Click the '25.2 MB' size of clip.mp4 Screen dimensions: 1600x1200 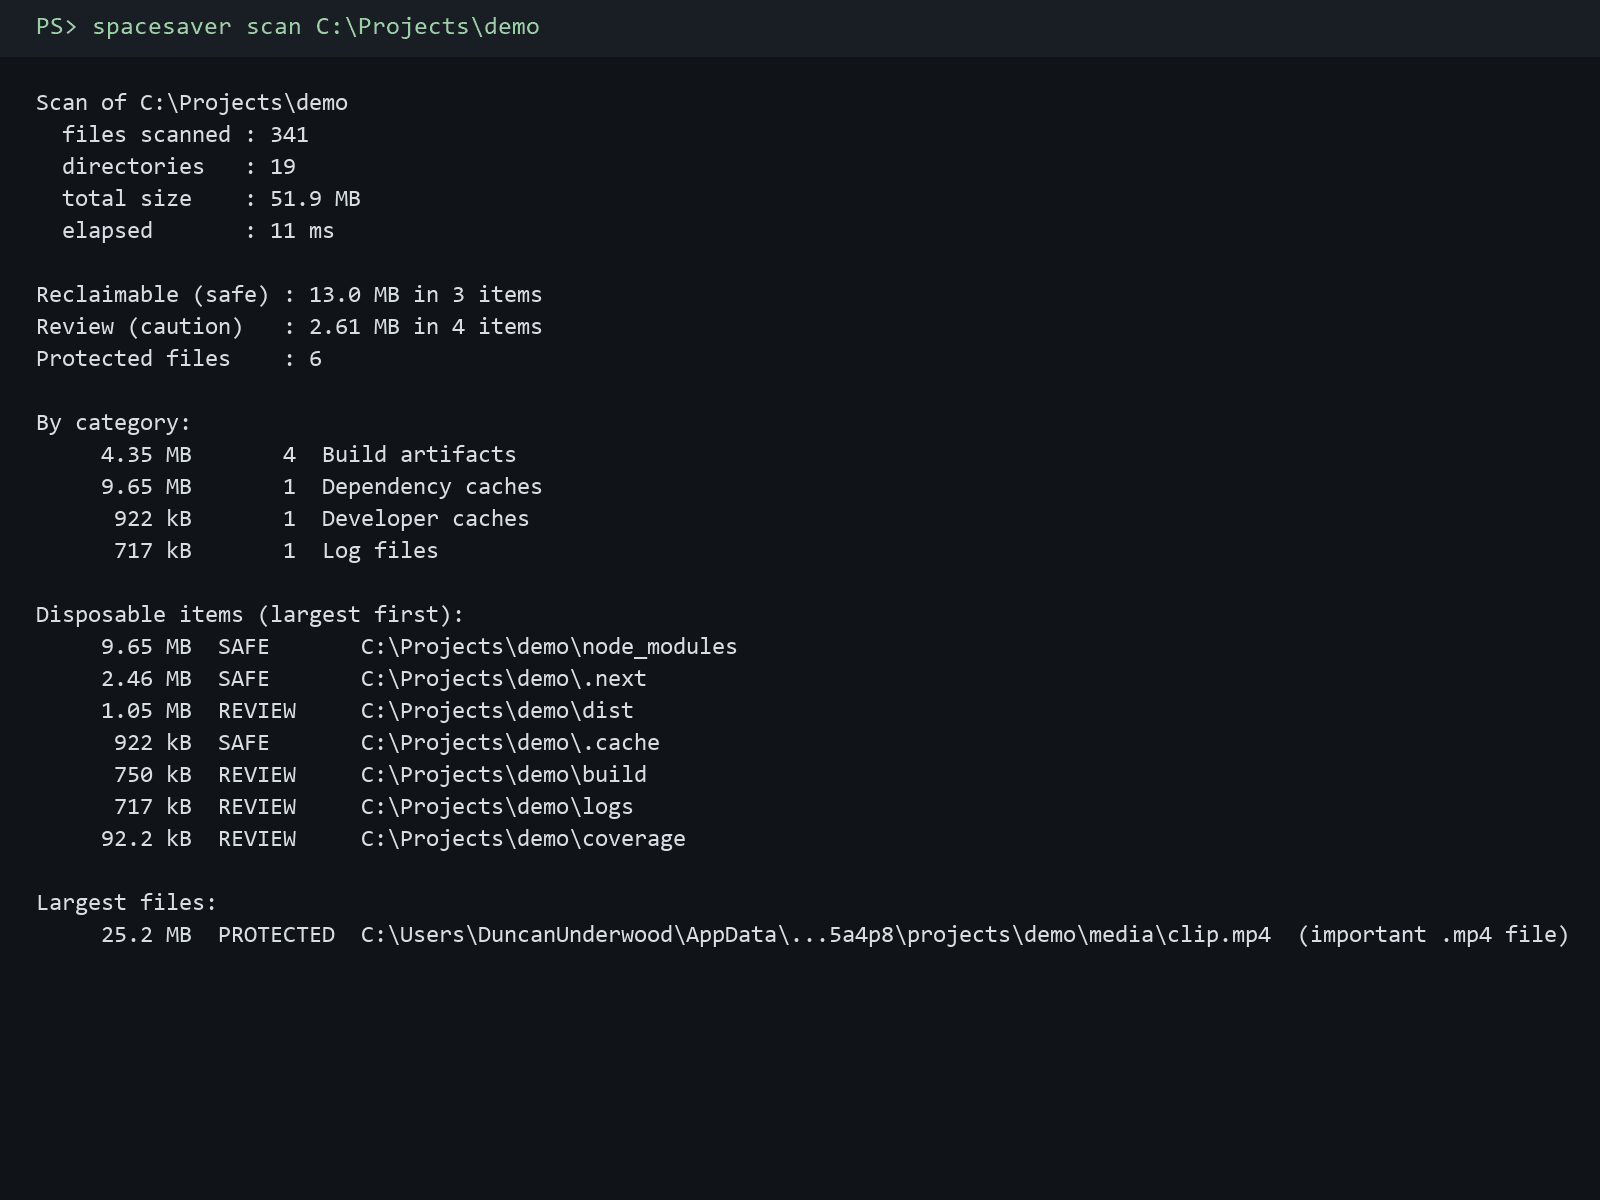146,935
